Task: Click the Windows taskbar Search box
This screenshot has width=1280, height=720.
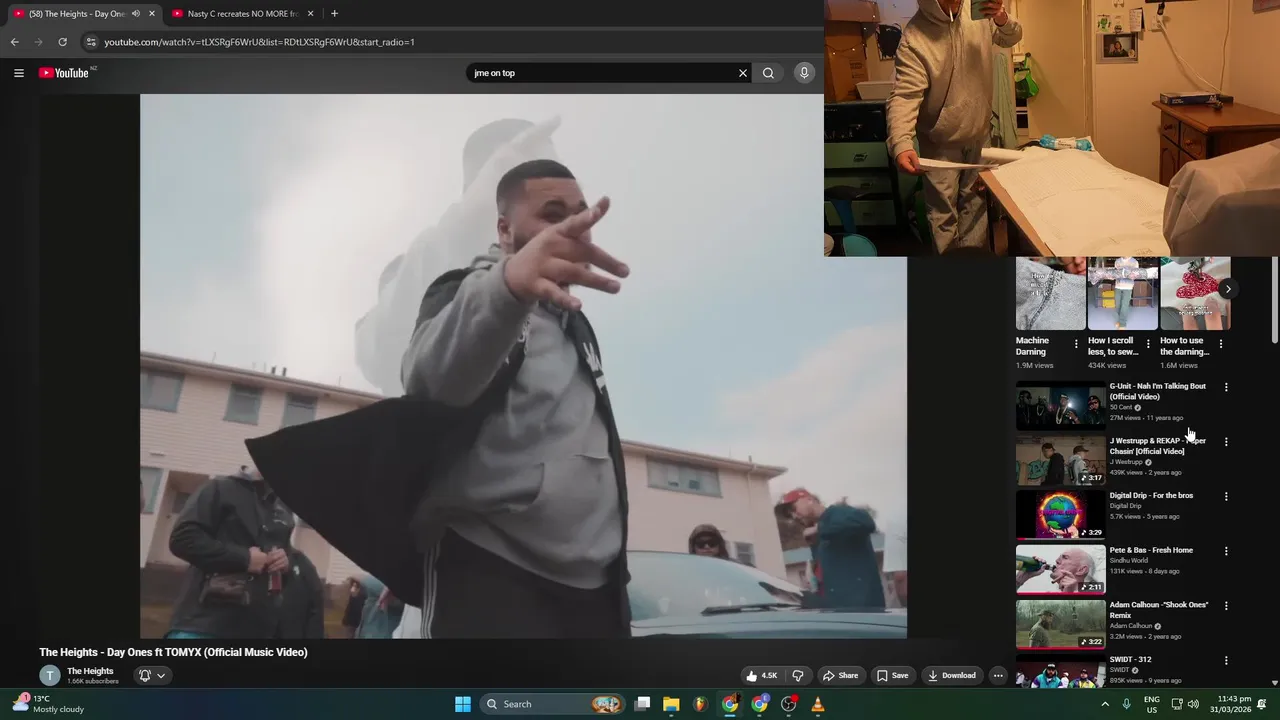Action: (552, 704)
